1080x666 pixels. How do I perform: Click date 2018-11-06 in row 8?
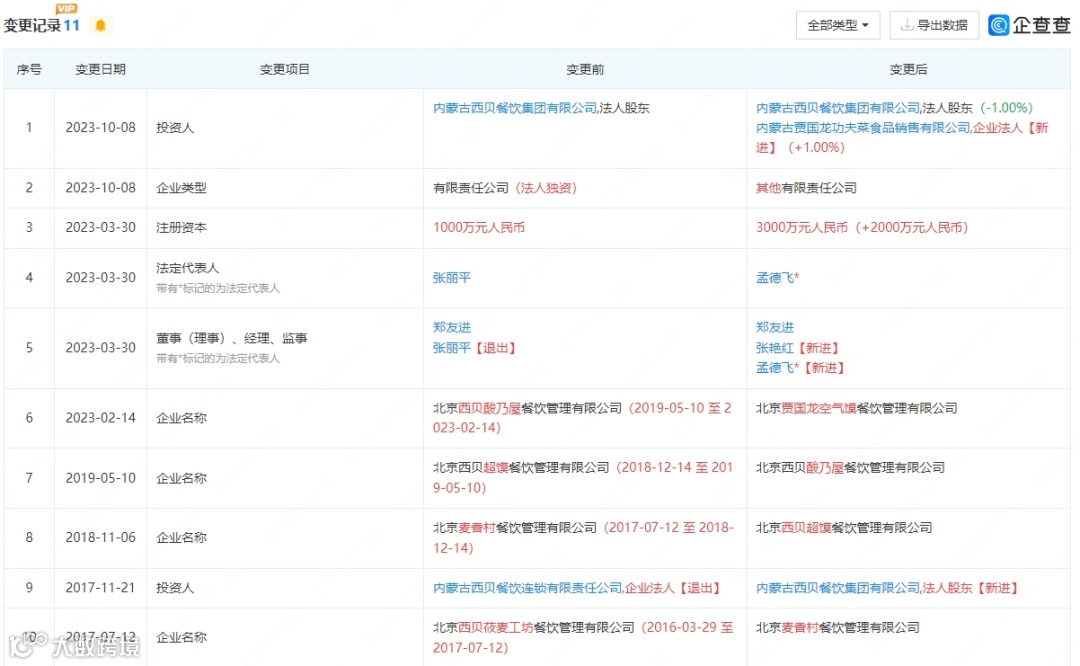pyautogui.click(x=101, y=537)
